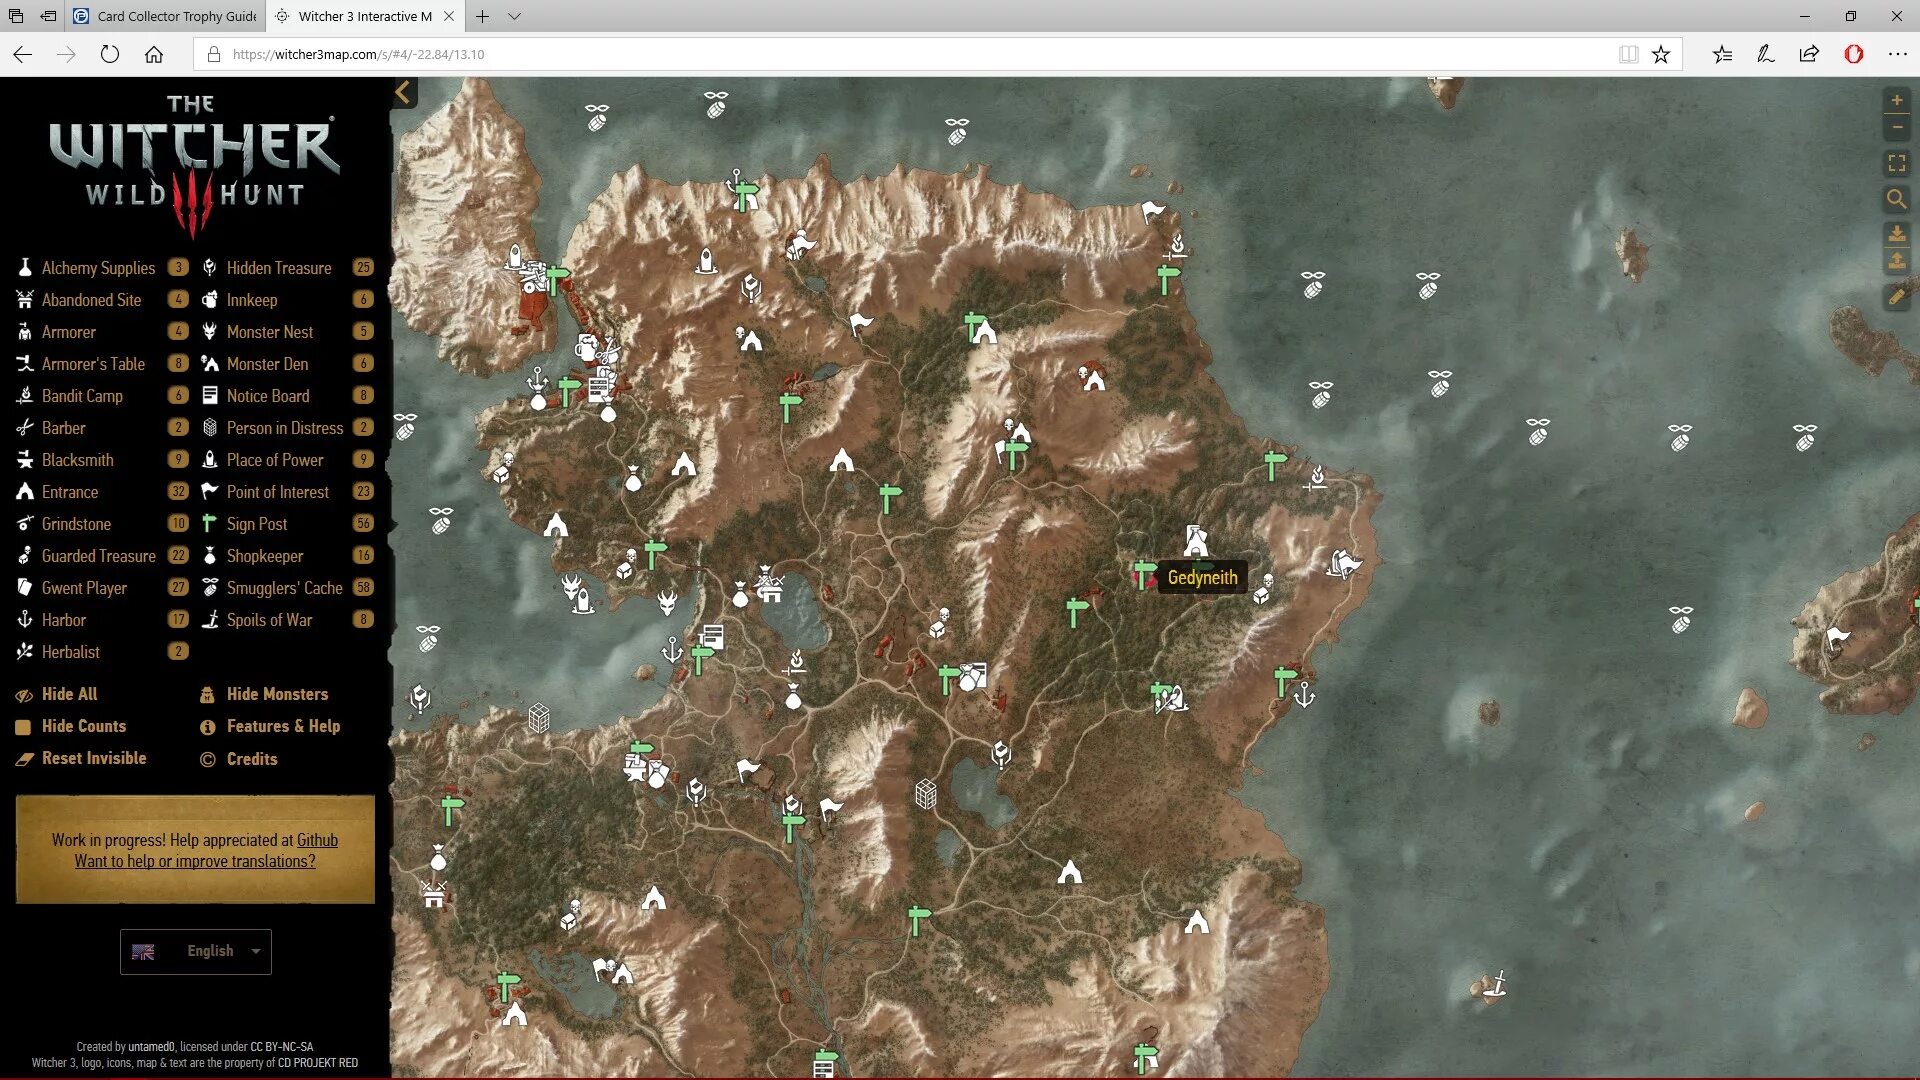Viewport: 1920px width, 1080px height.
Task: Open the favorites hub
Action: 1722,55
